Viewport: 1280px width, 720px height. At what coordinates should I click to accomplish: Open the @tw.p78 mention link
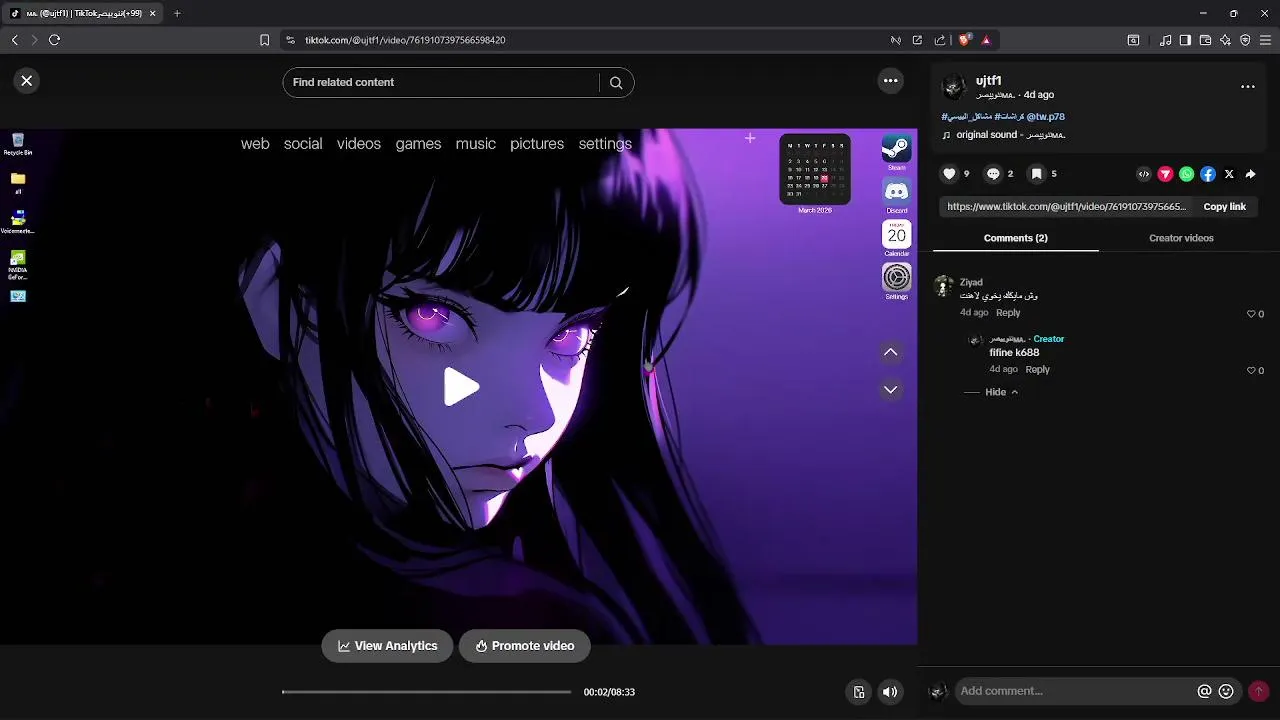coord(1045,117)
